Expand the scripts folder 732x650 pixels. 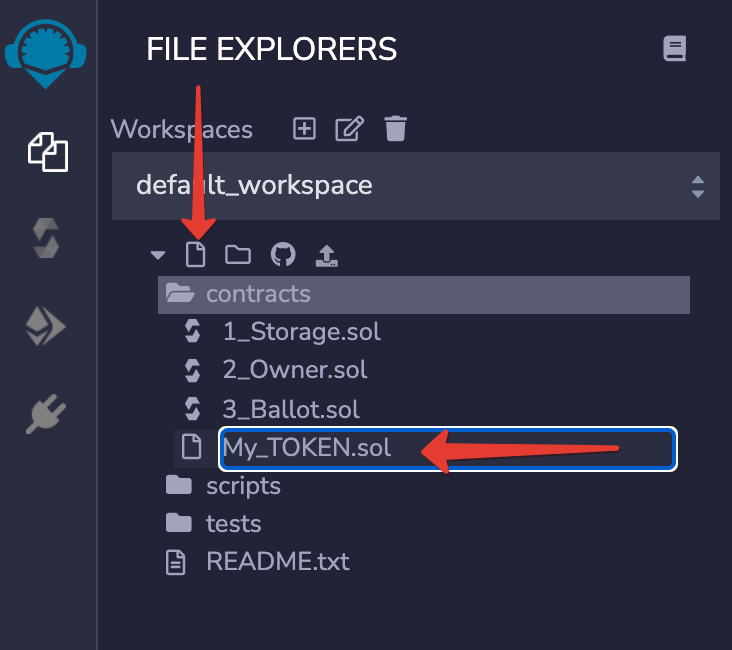click(x=243, y=486)
